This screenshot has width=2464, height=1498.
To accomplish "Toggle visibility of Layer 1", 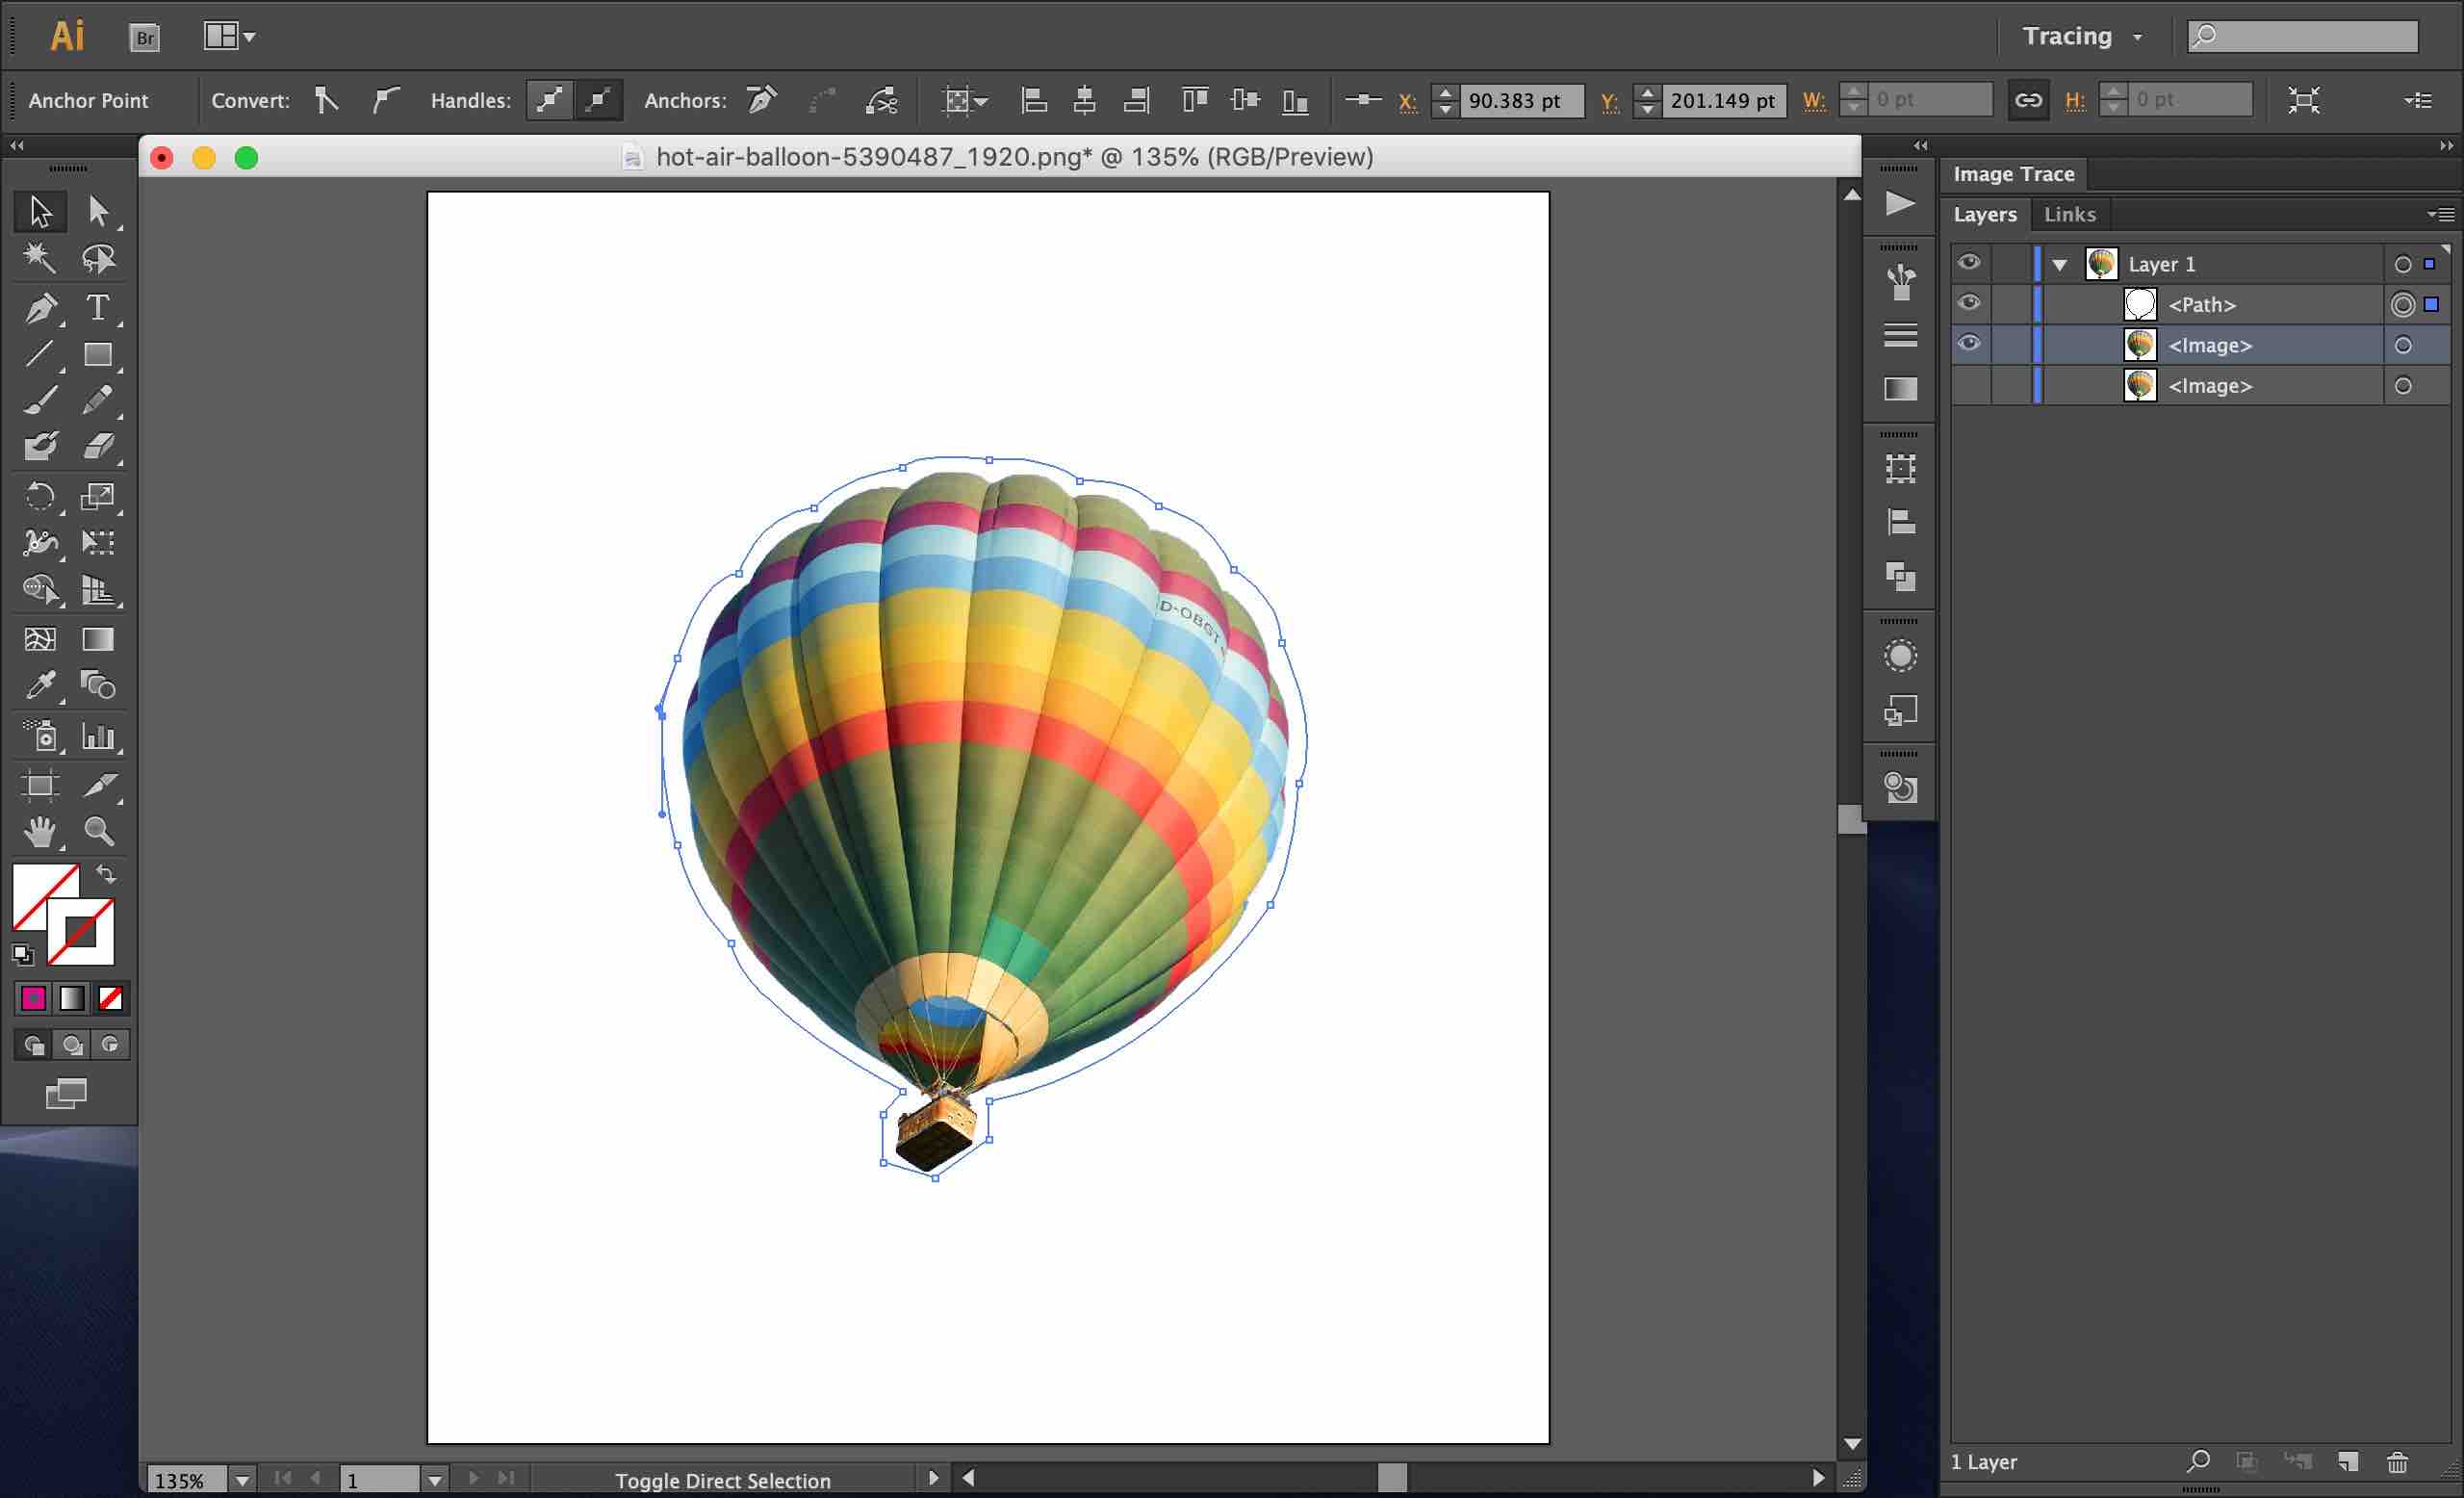I will pyautogui.click(x=1969, y=262).
